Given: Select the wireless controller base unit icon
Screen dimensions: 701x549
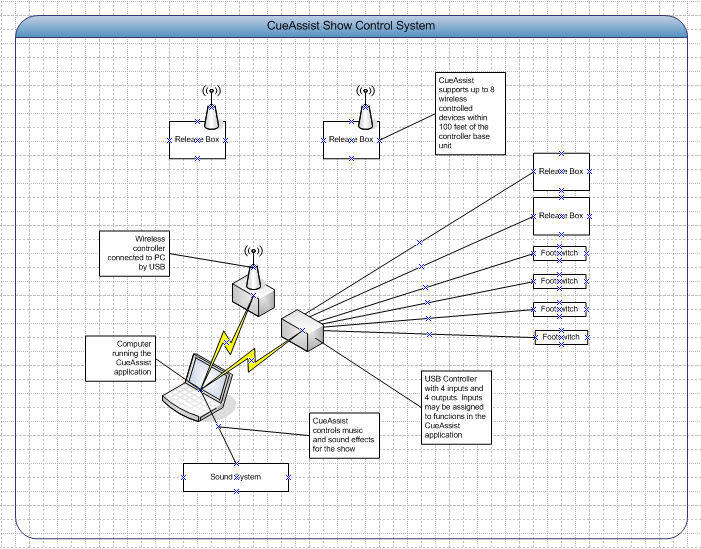Looking at the screenshot, I should pyautogui.click(x=253, y=281).
